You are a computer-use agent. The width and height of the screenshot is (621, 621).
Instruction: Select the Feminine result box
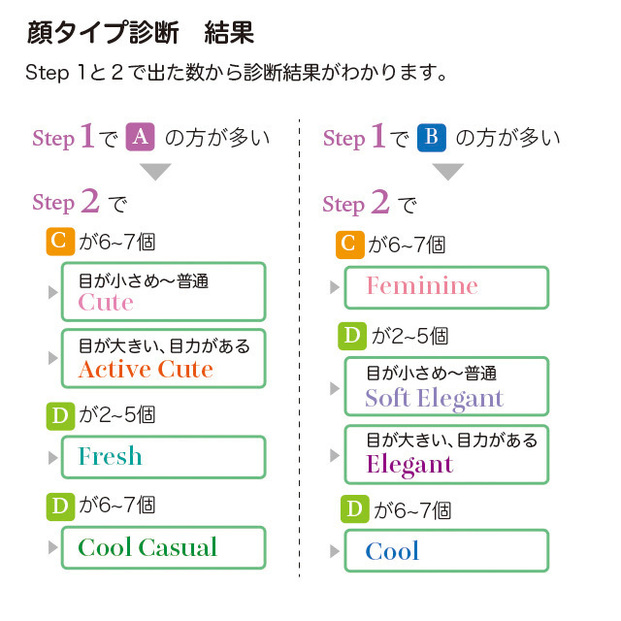(446, 287)
